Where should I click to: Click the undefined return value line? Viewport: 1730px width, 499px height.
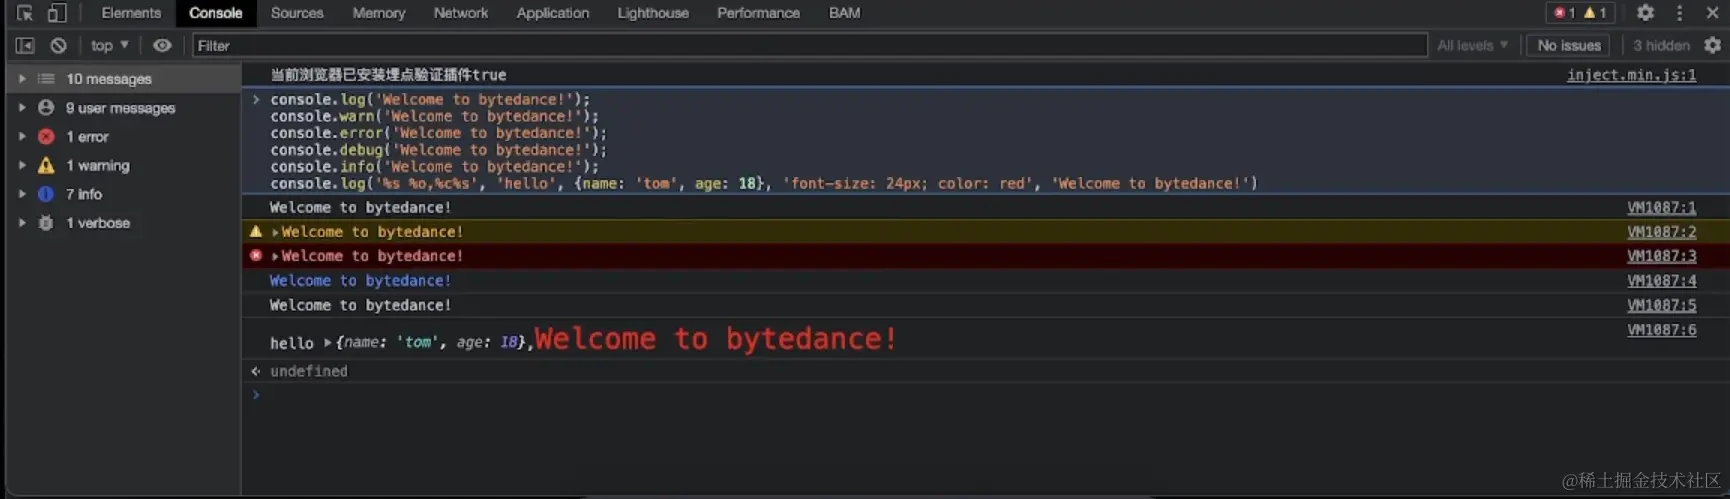pos(309,371)
